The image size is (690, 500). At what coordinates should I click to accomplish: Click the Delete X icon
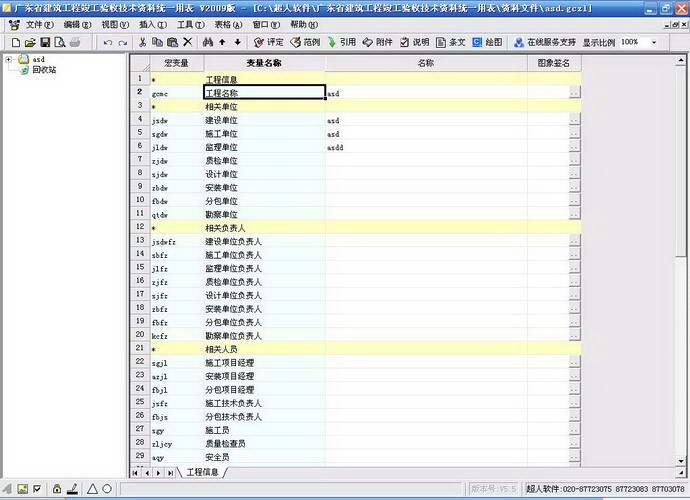coord(187,42)
